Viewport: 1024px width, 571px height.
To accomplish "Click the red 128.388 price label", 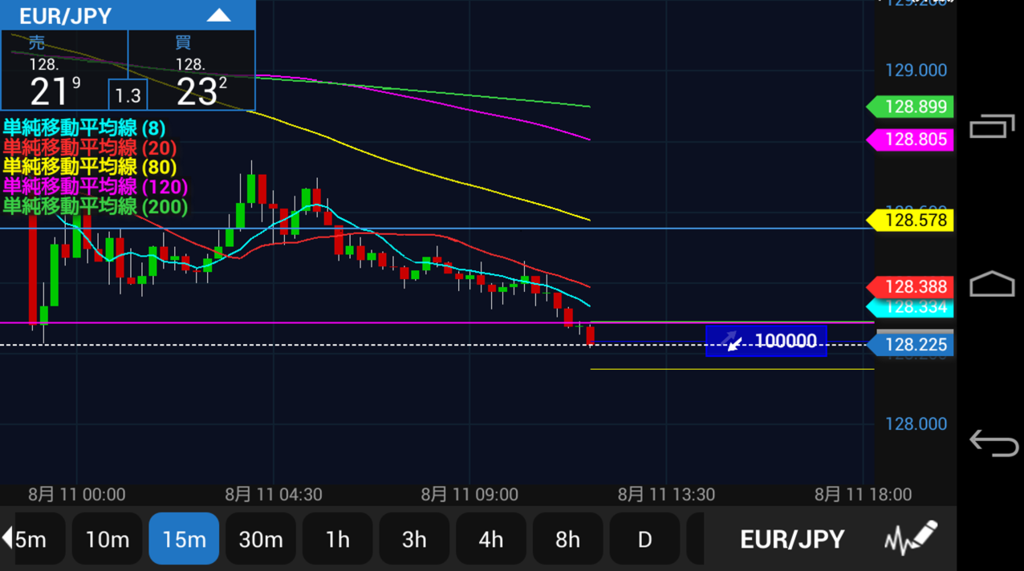I will click(x=910, y=286).
